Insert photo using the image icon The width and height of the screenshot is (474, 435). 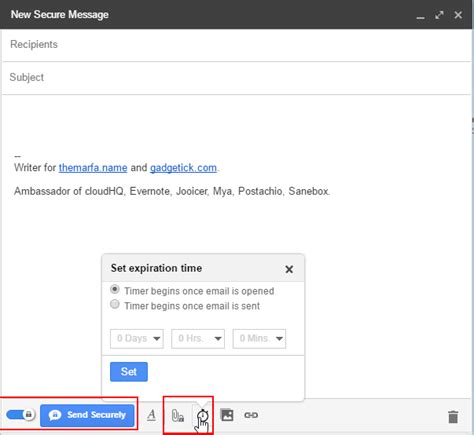coord(227,415)
